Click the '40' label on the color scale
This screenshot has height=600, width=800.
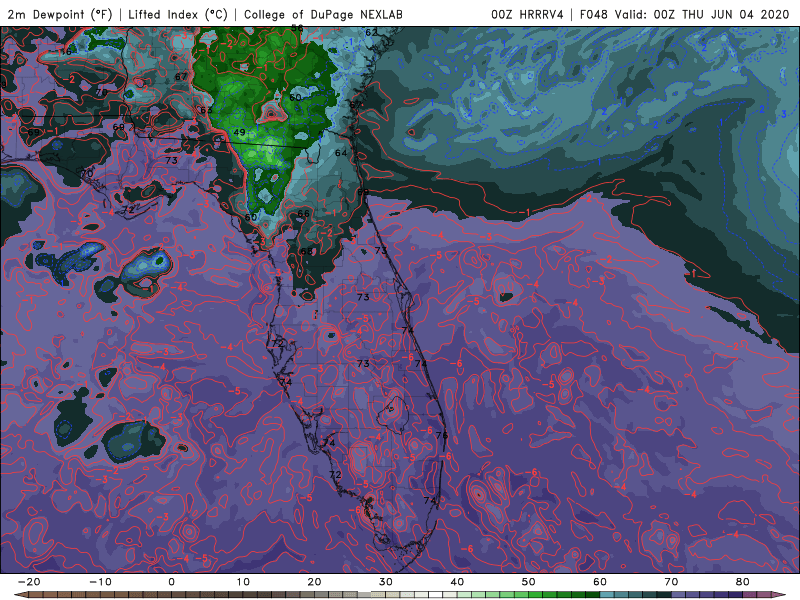pos(457,582)
